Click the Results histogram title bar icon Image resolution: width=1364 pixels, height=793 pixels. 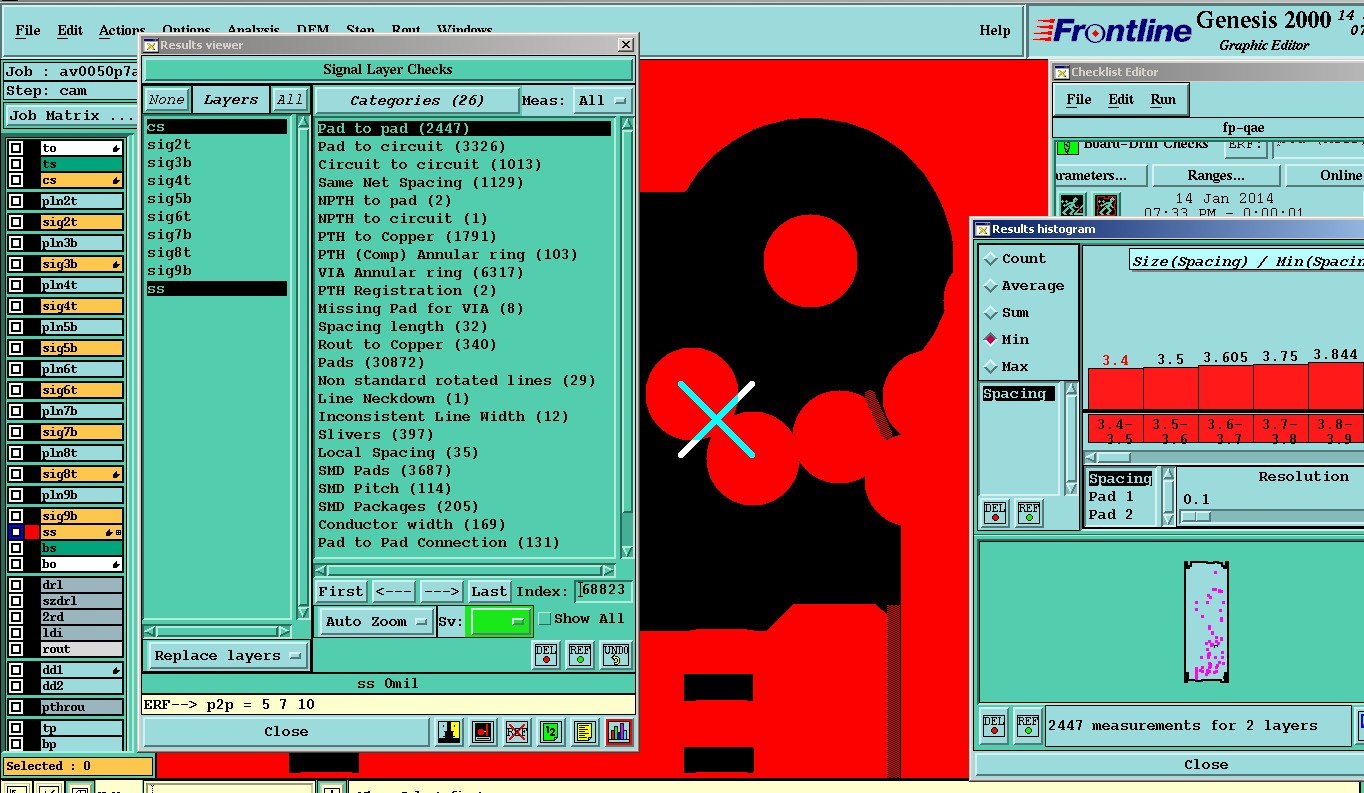[983, 229]
